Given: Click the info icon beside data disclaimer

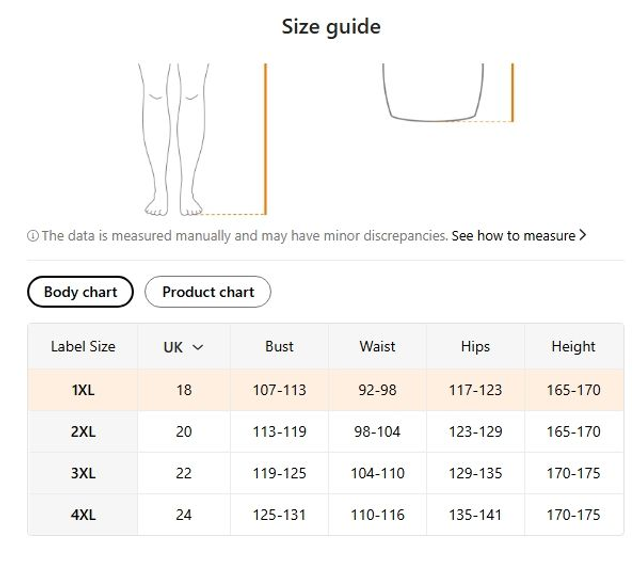Looking at the screenshot, I should tap(33, 236).
